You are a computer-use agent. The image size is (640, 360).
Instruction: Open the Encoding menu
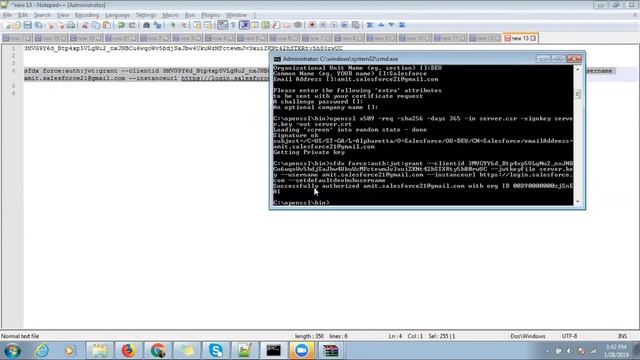[x=87, y=15]
